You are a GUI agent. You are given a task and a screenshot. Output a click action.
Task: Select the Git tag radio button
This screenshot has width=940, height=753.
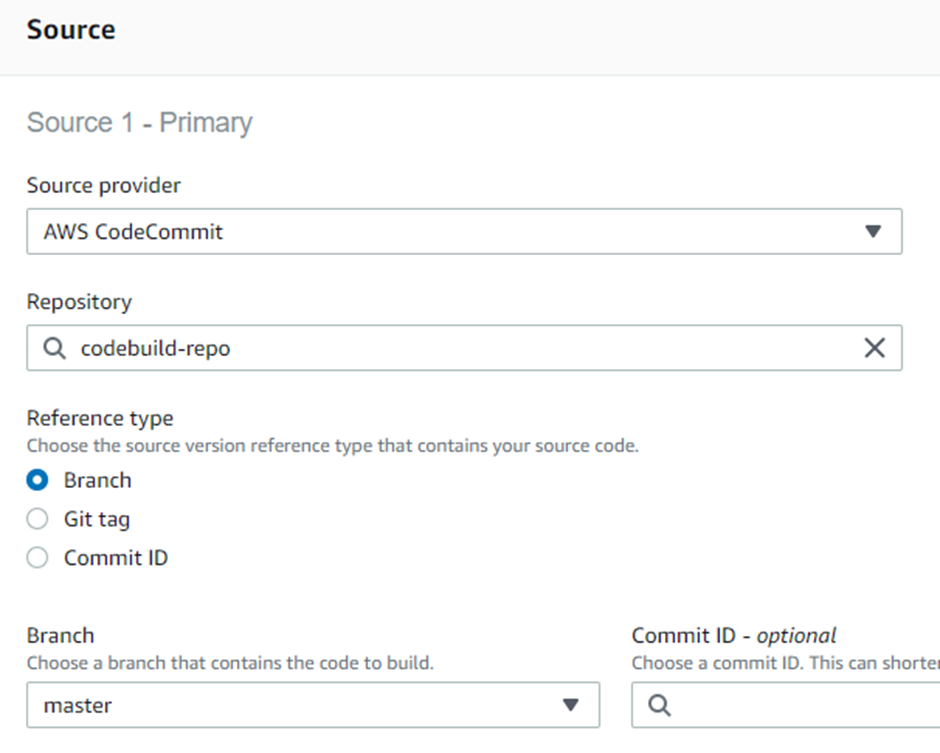[38, 519]
